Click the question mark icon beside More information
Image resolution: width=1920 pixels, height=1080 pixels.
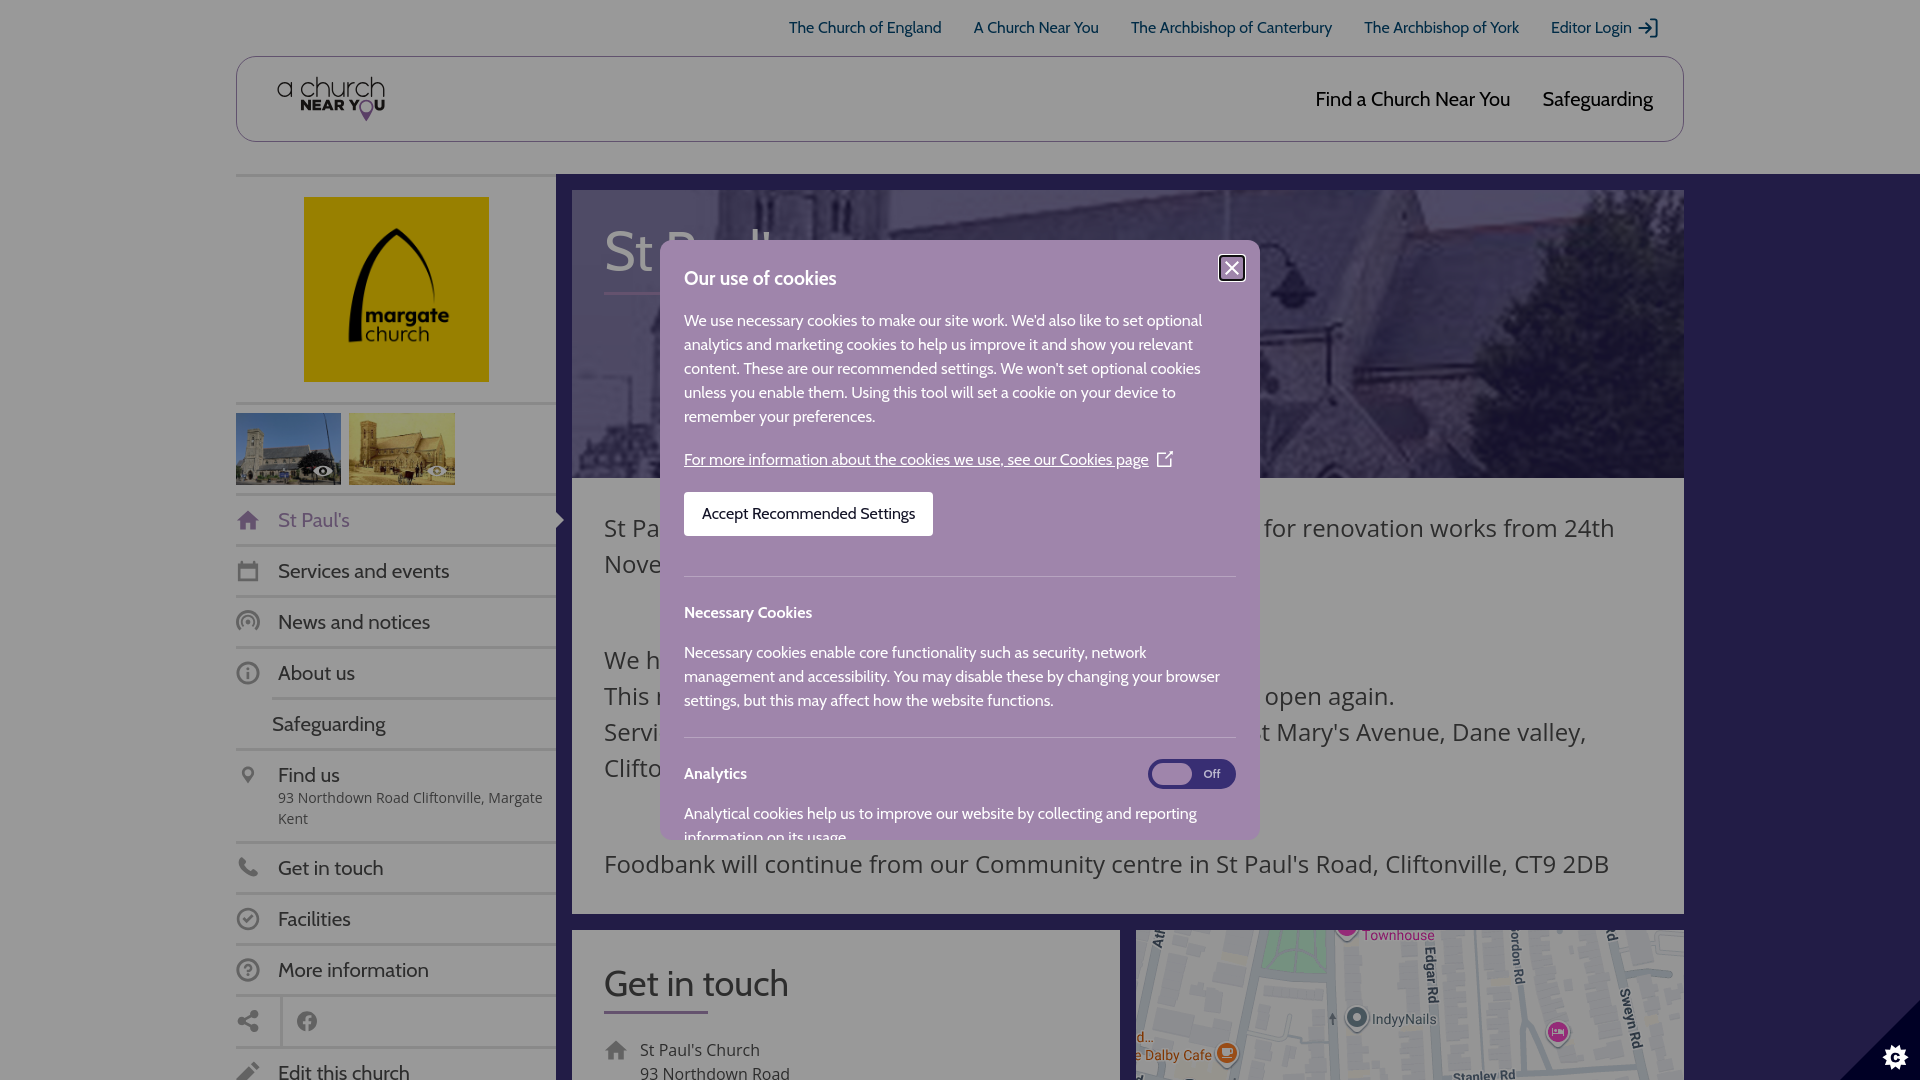tap(248, 970)
